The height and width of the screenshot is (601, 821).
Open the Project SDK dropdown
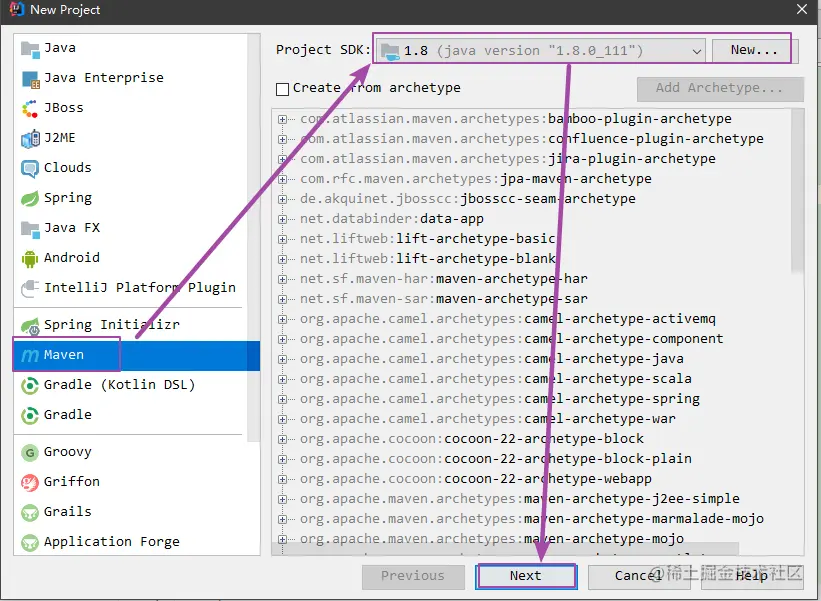[540, 51]
